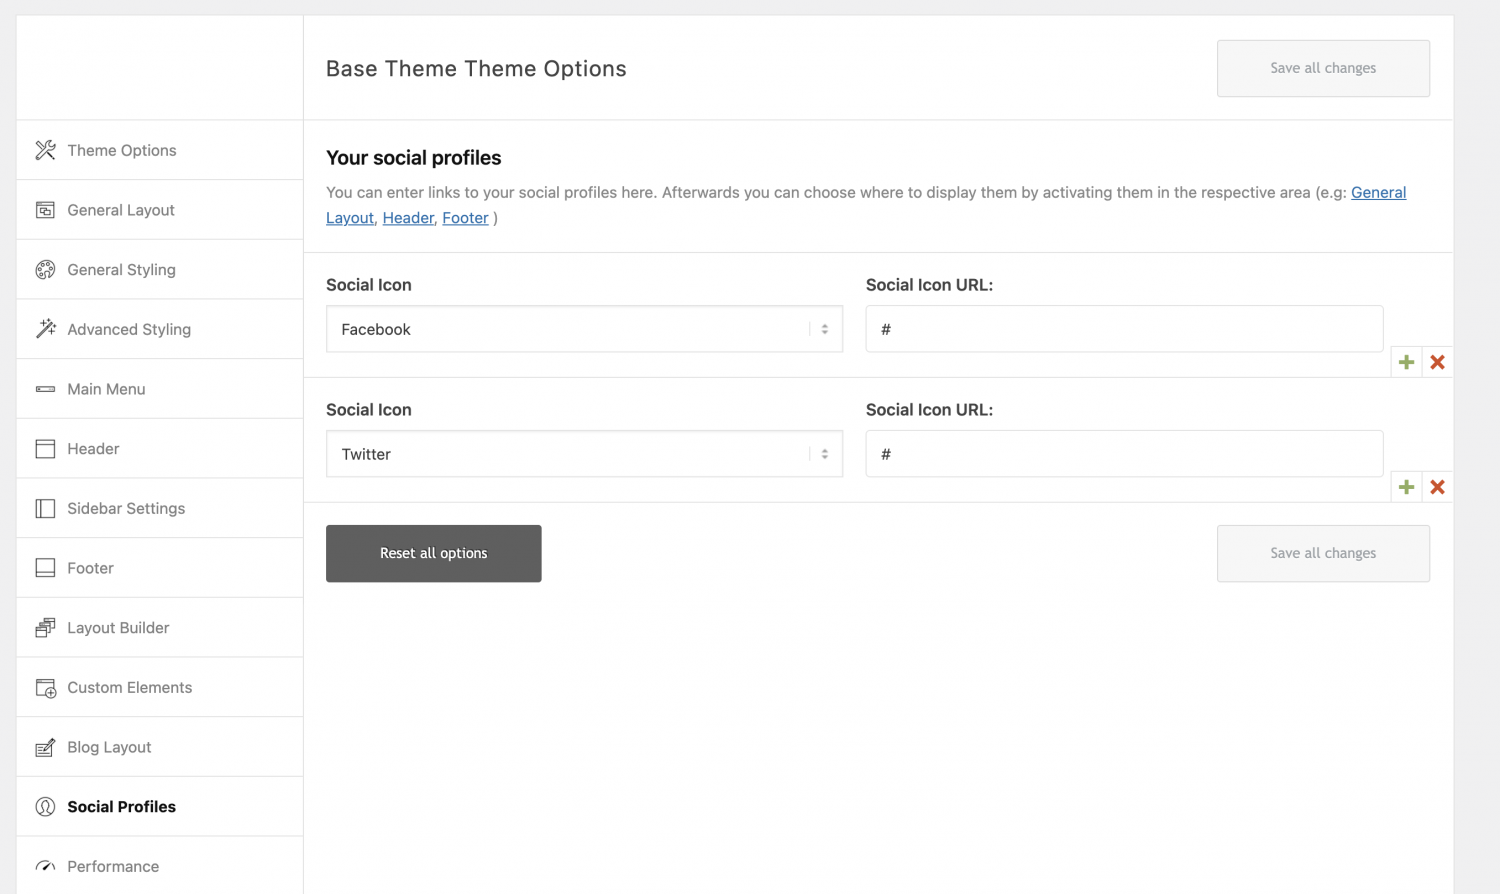Screen dimensions: 1500x894
Task: Expand the second Social Icon selector arrows
Action: pyautogui.click(x=823, y=453)
